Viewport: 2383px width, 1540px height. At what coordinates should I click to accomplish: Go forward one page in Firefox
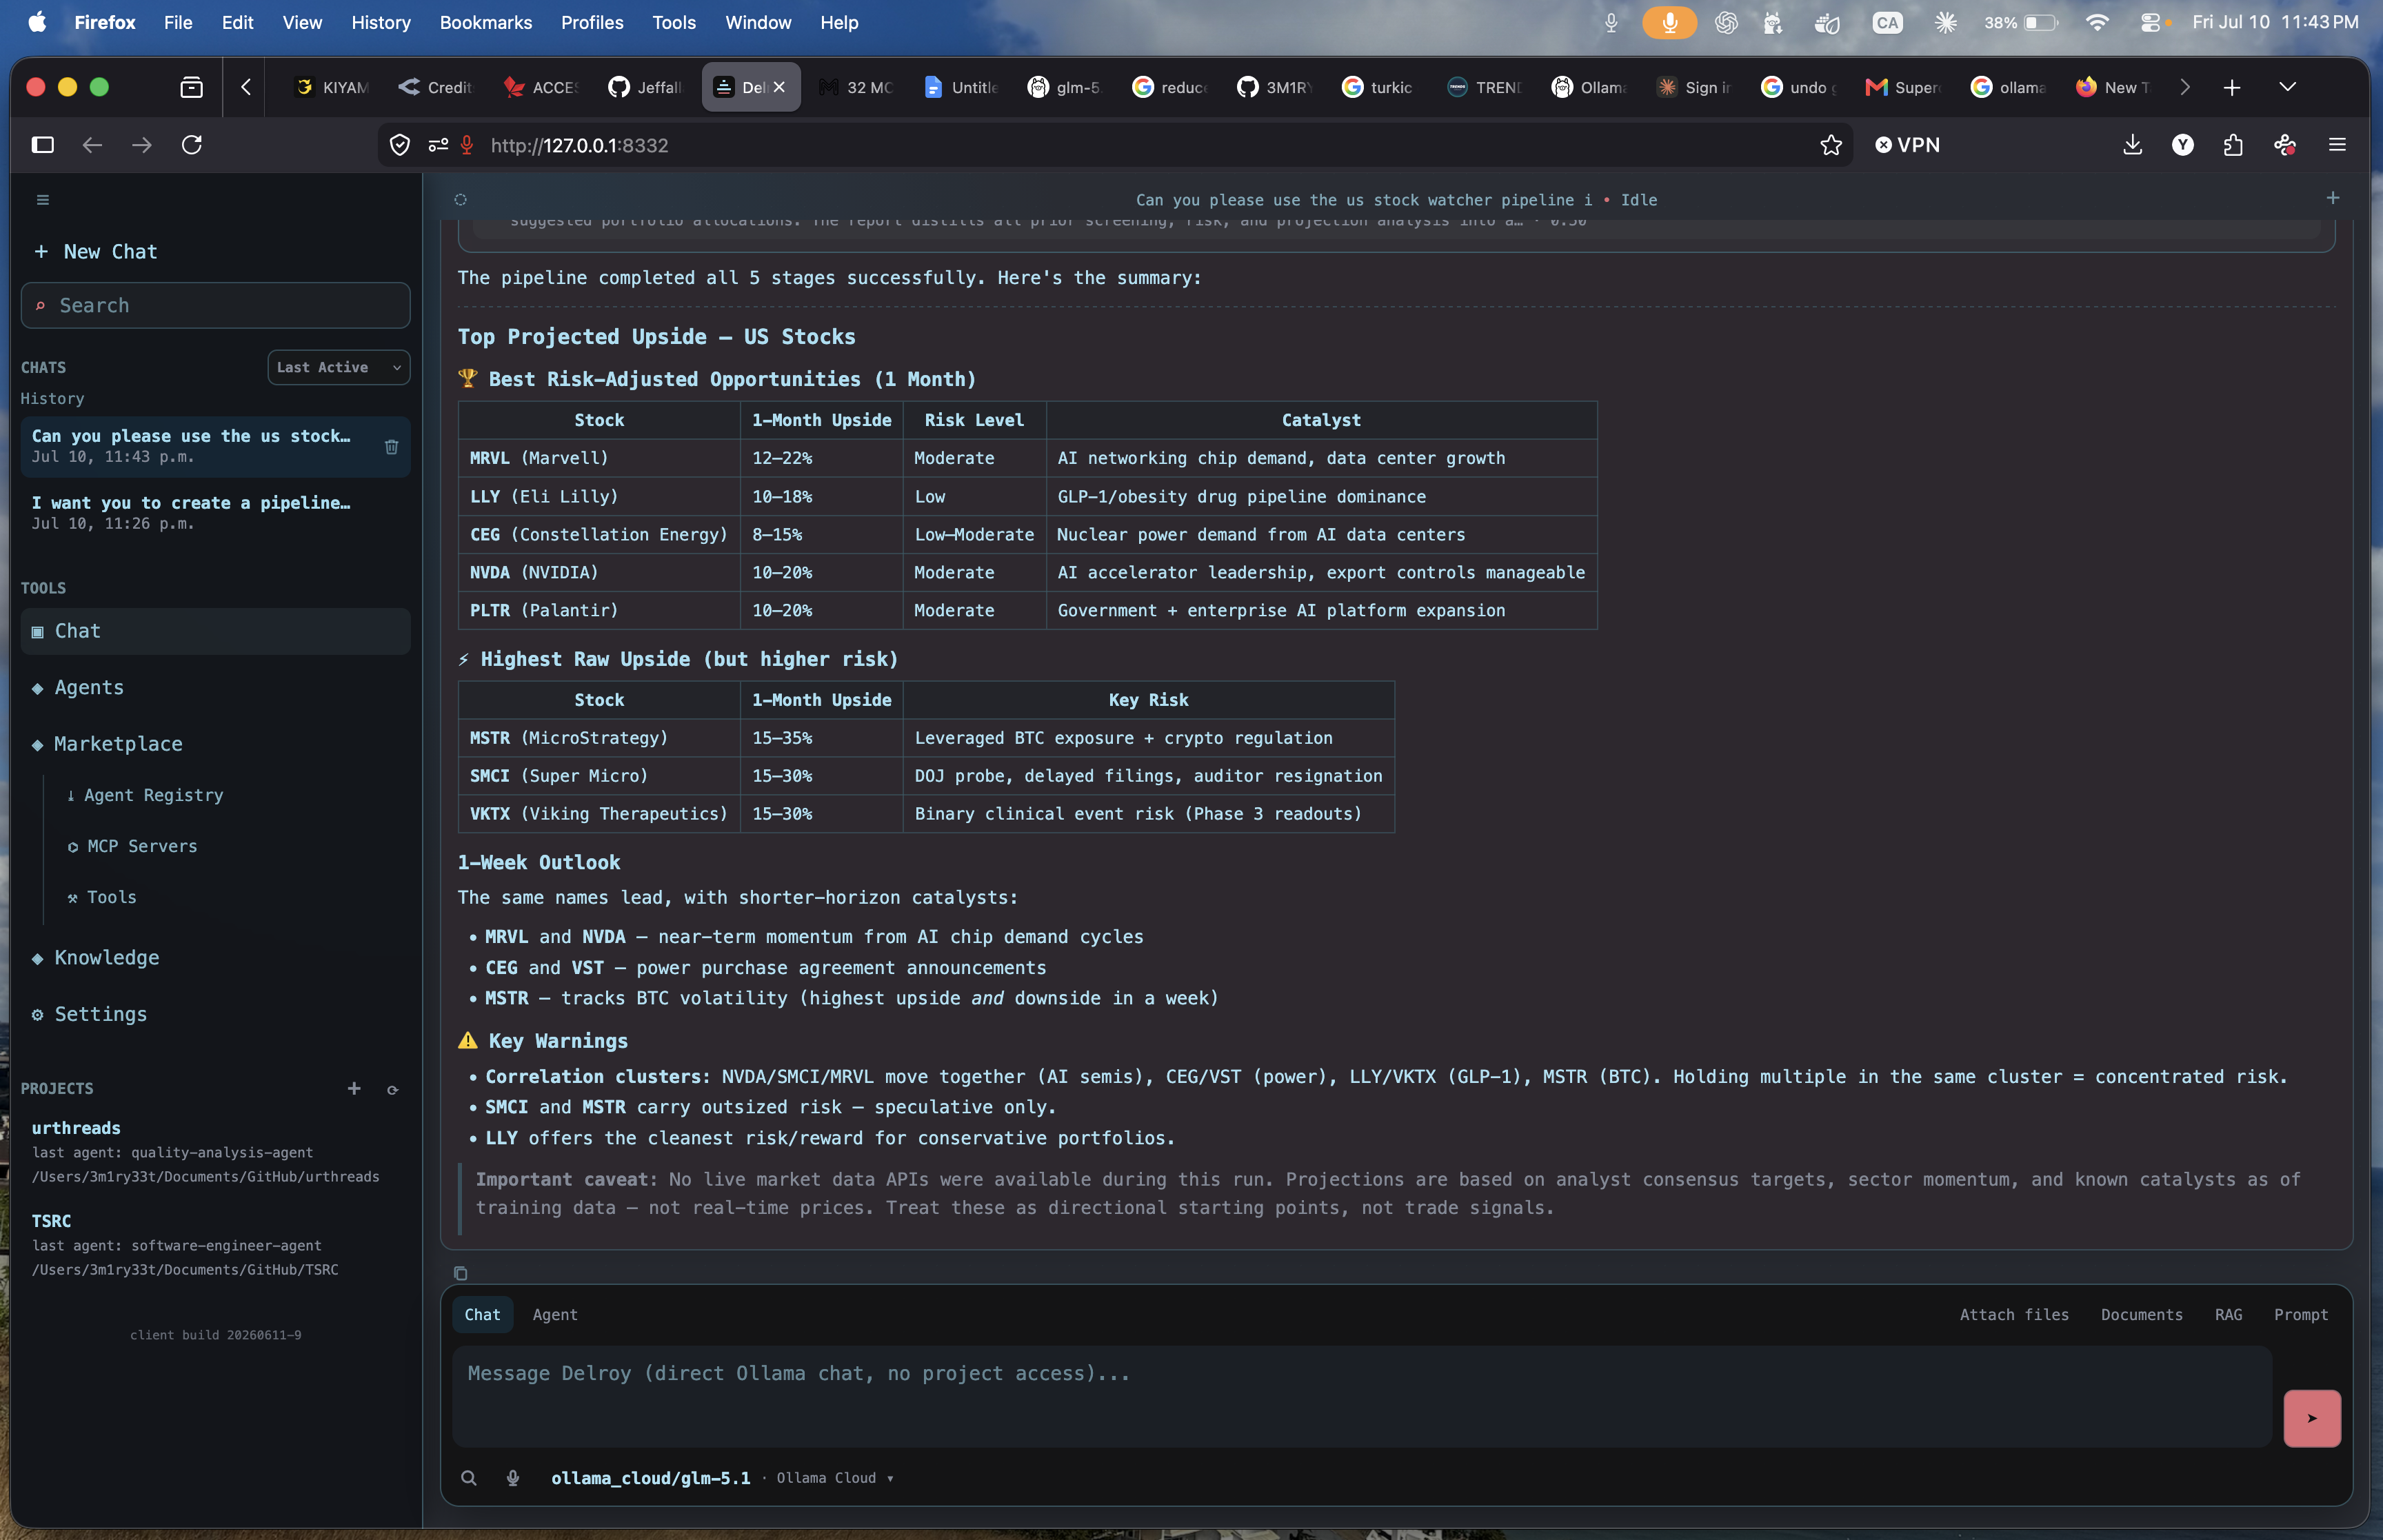click(142, 145)
